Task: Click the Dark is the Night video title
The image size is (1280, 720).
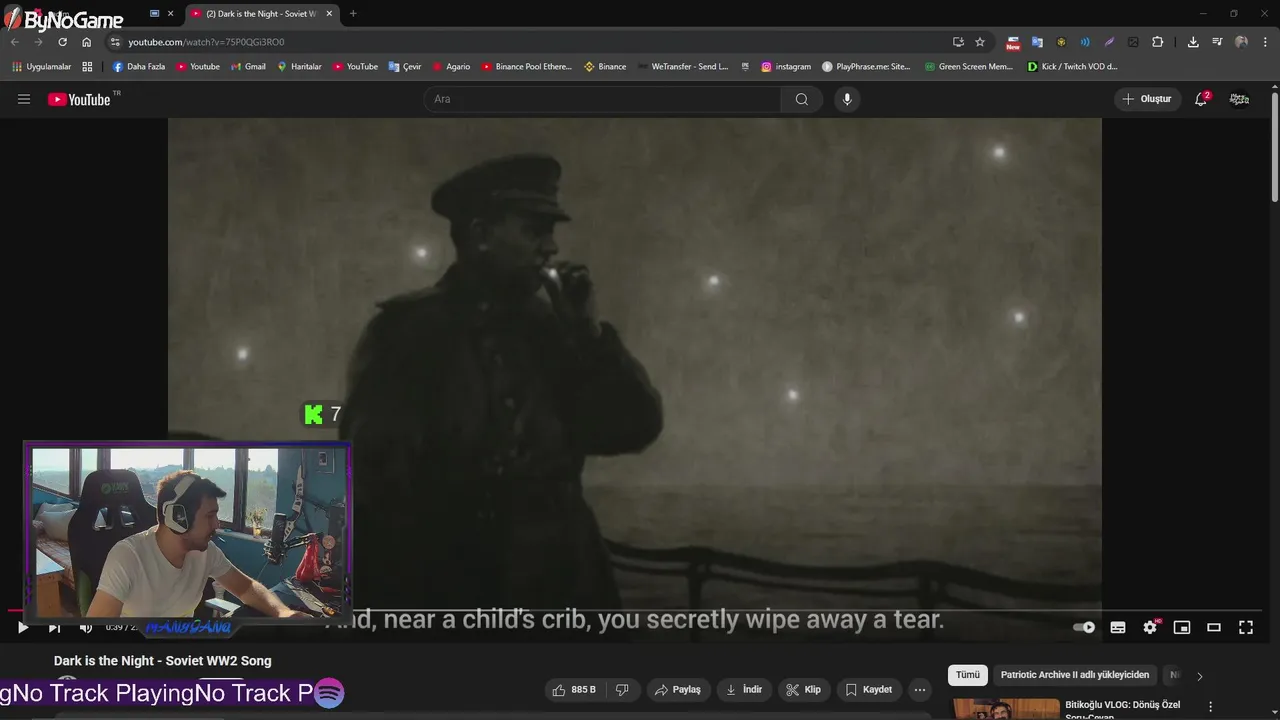Action: (162, 661)
